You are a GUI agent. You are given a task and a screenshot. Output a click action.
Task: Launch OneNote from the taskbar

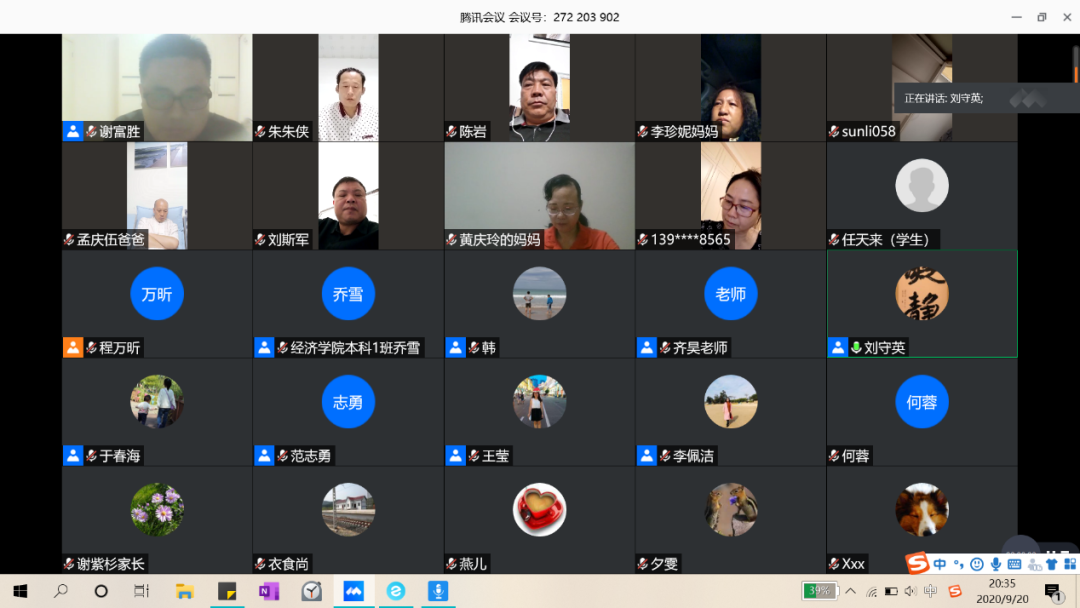269,591
